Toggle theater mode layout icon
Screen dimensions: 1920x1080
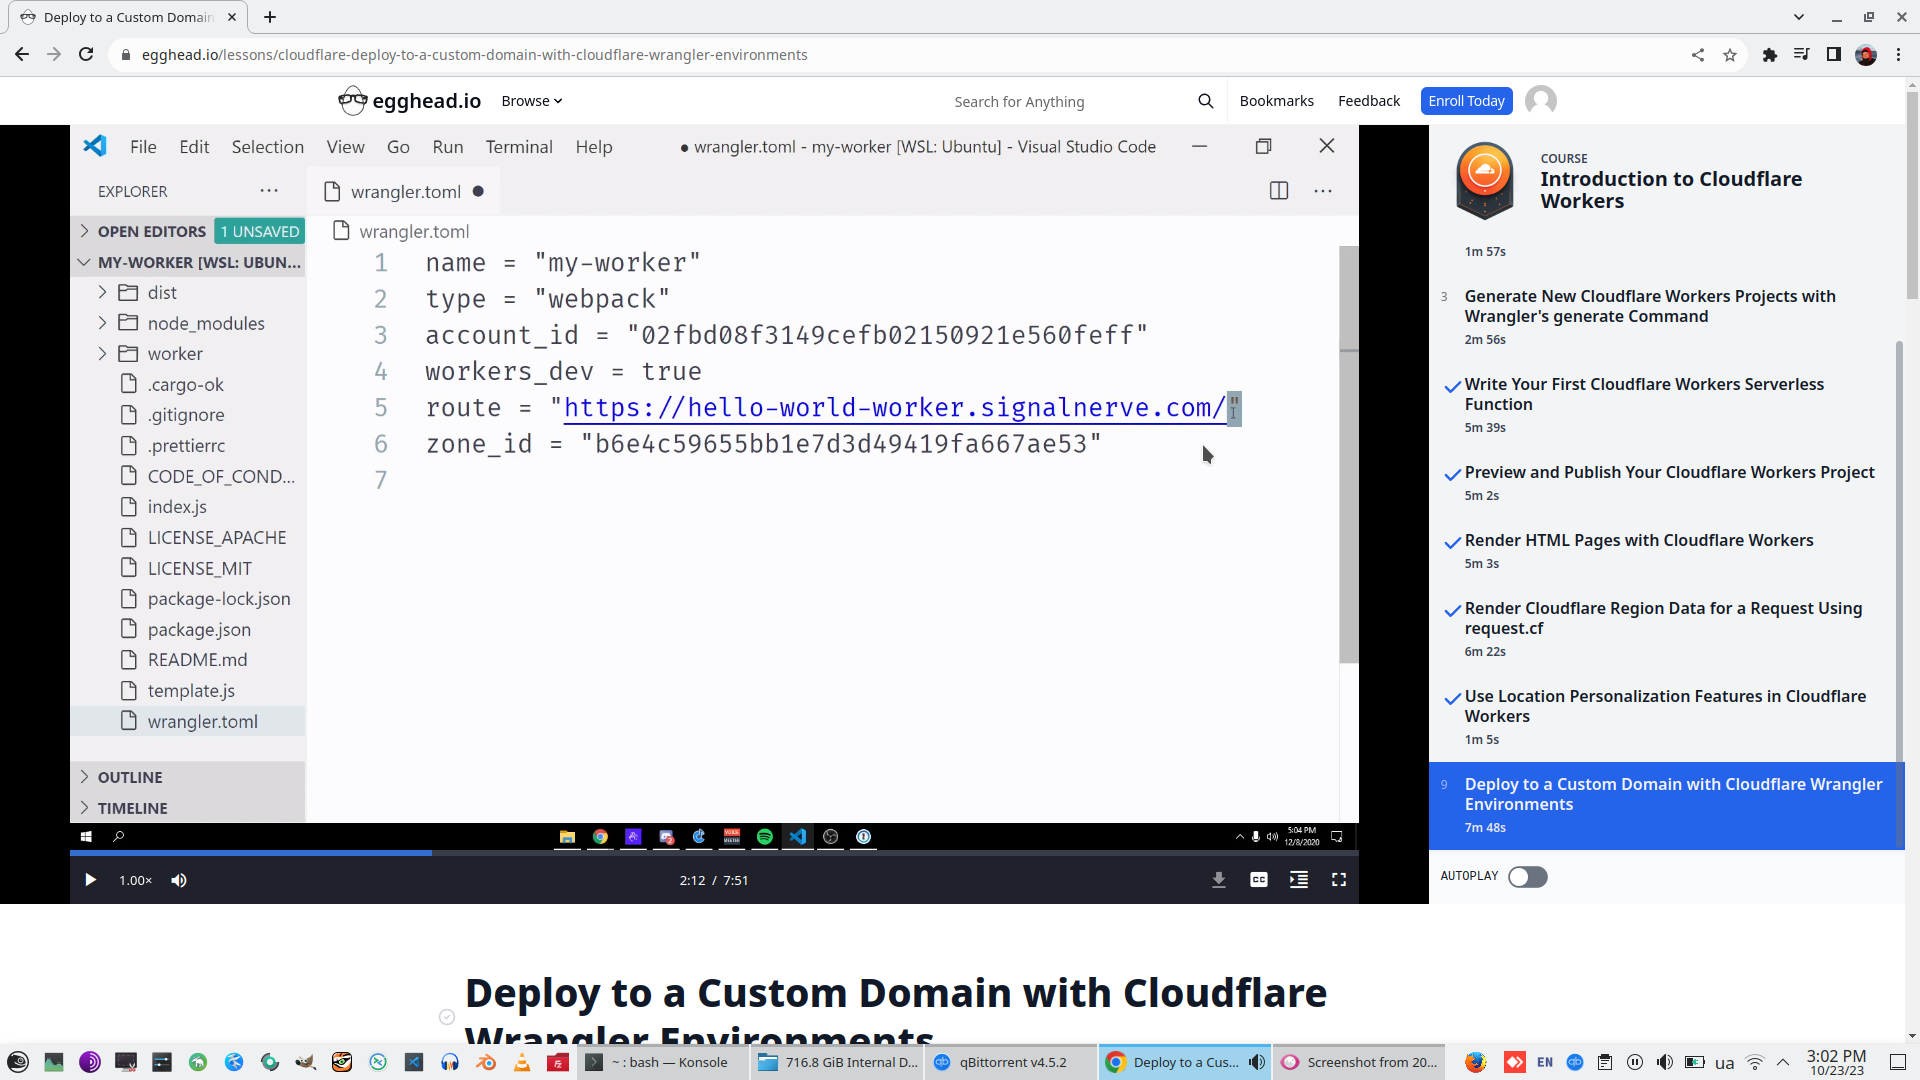click(1298, 880)
